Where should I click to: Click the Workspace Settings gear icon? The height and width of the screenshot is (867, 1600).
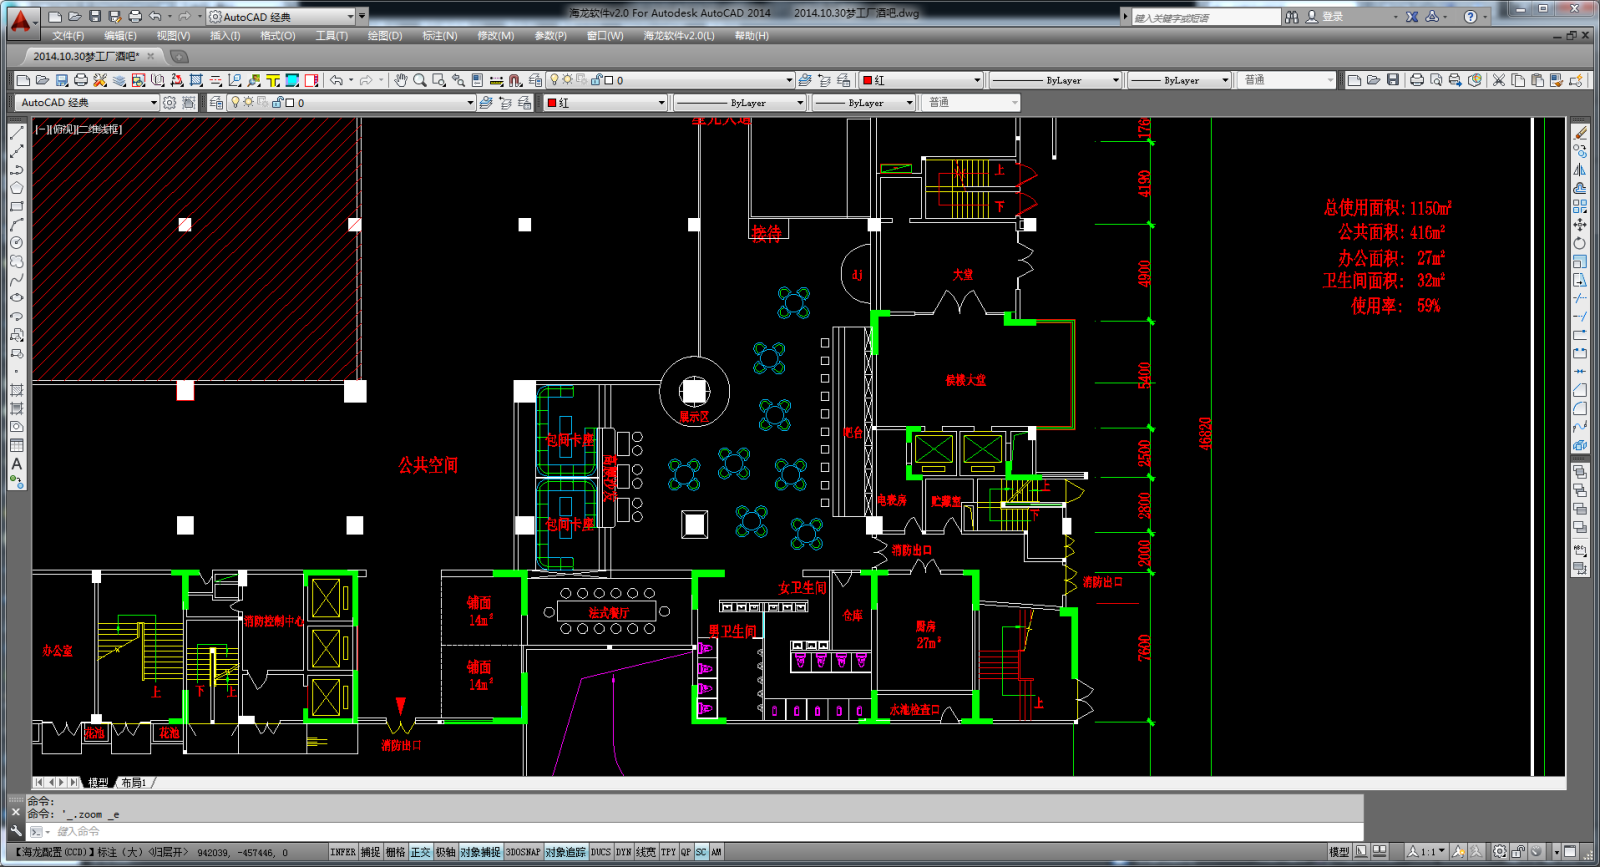pos(169,102)
